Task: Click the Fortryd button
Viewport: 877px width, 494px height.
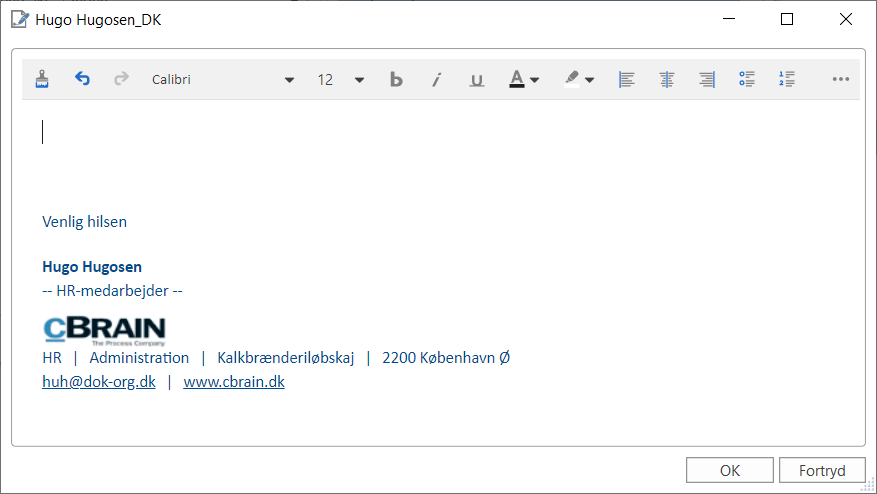Action: click(822, 471)
